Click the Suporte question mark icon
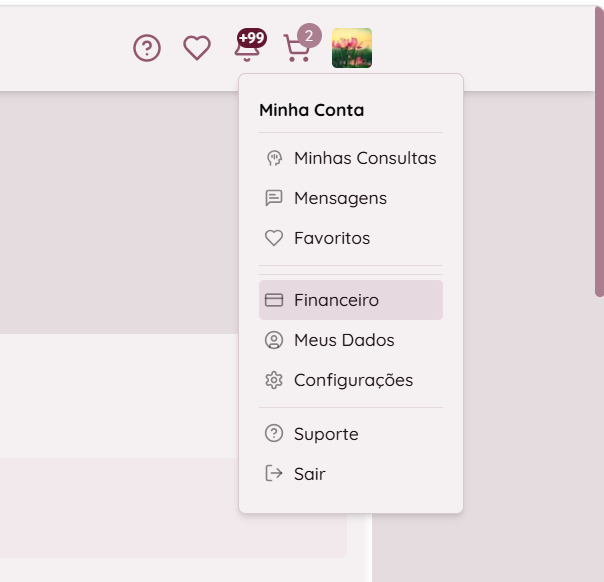This screenshot has height=582, width=604. [274, 434]
